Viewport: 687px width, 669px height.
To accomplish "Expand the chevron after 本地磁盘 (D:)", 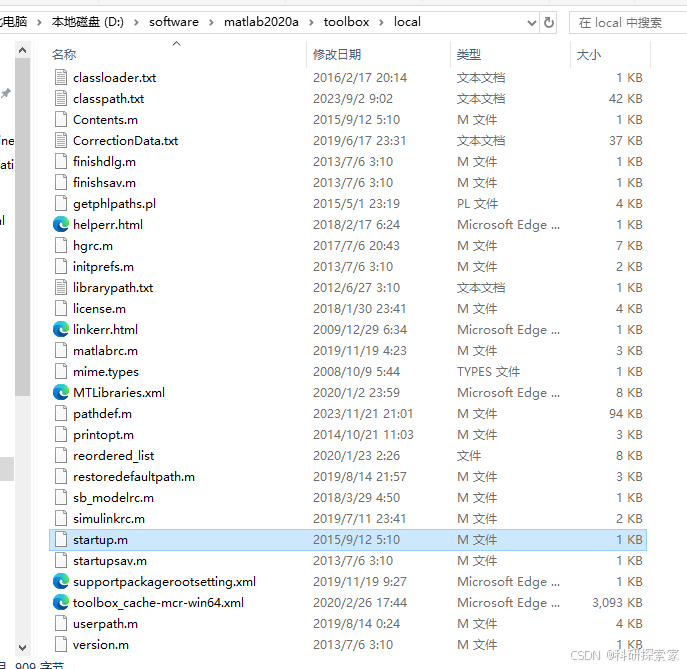I will click(x=136, y=22).
